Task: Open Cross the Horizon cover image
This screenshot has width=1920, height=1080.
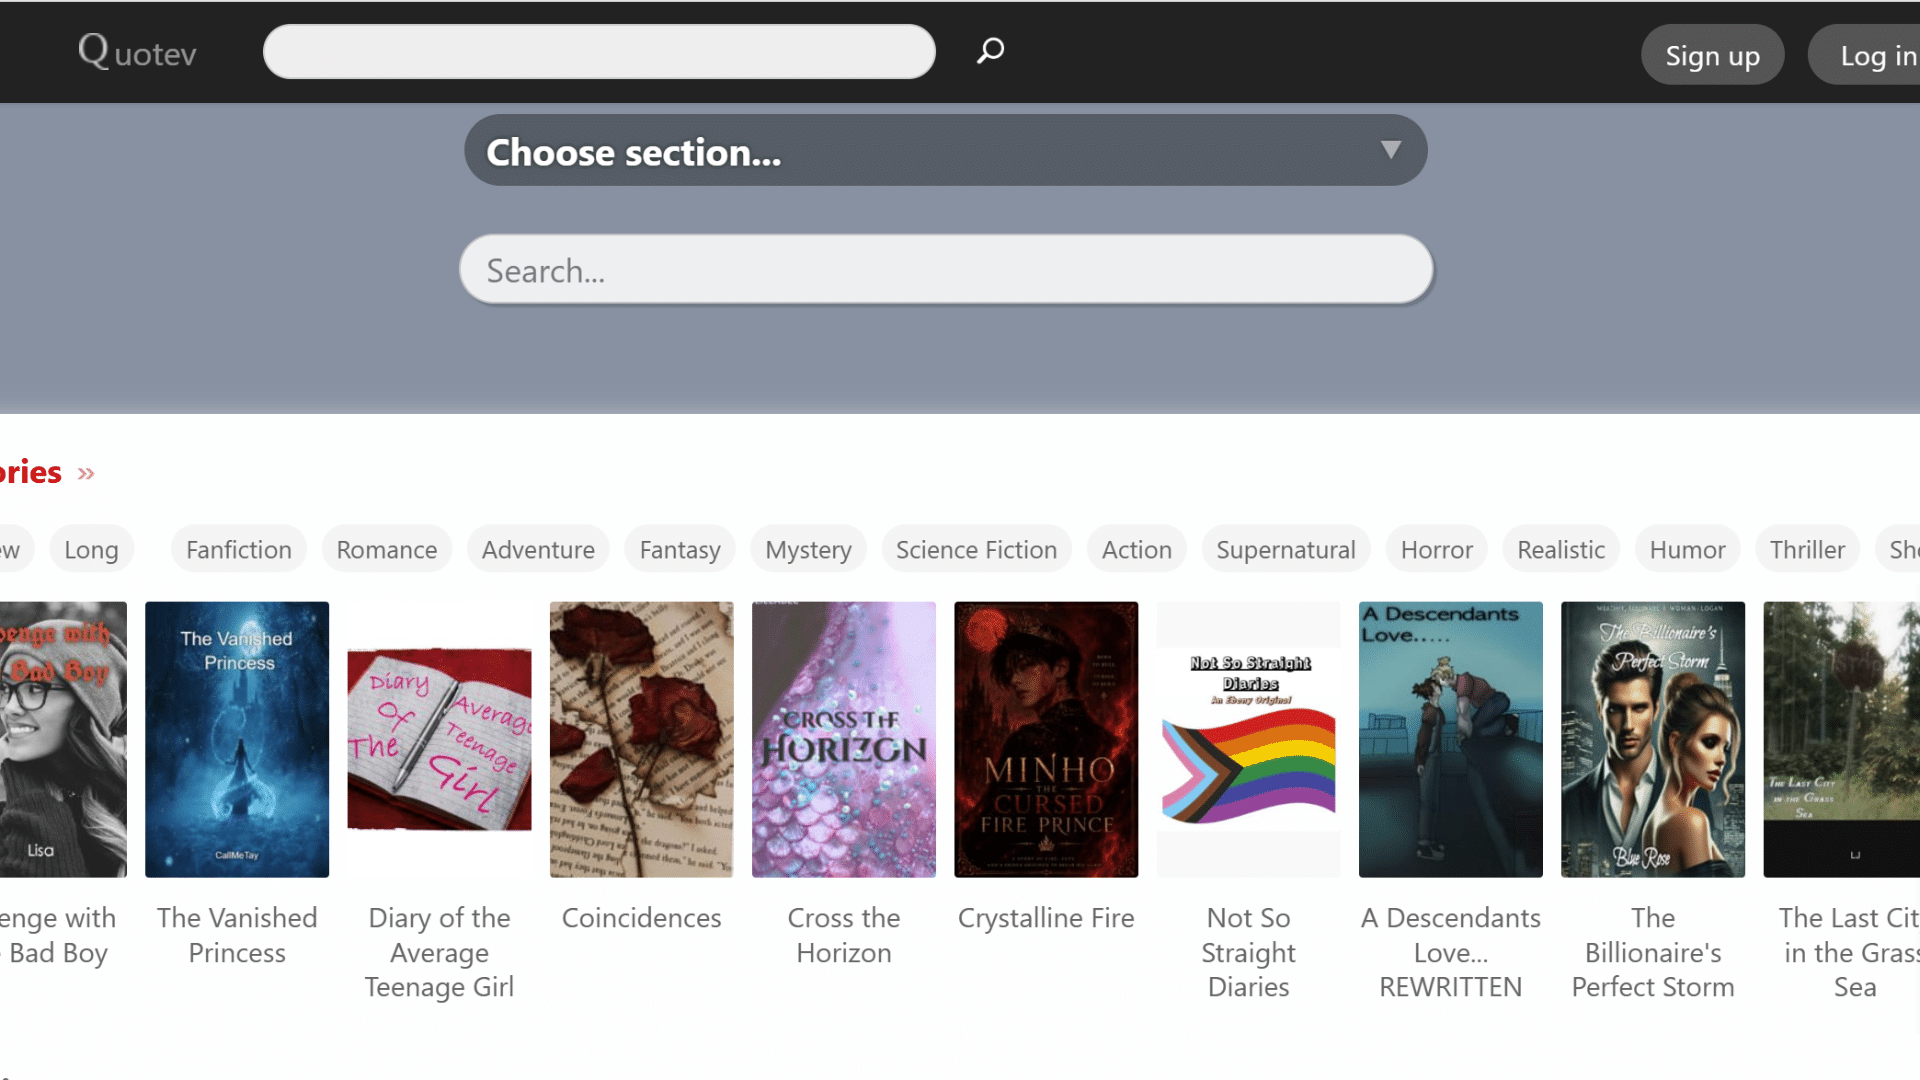Action: coord(844,739)
